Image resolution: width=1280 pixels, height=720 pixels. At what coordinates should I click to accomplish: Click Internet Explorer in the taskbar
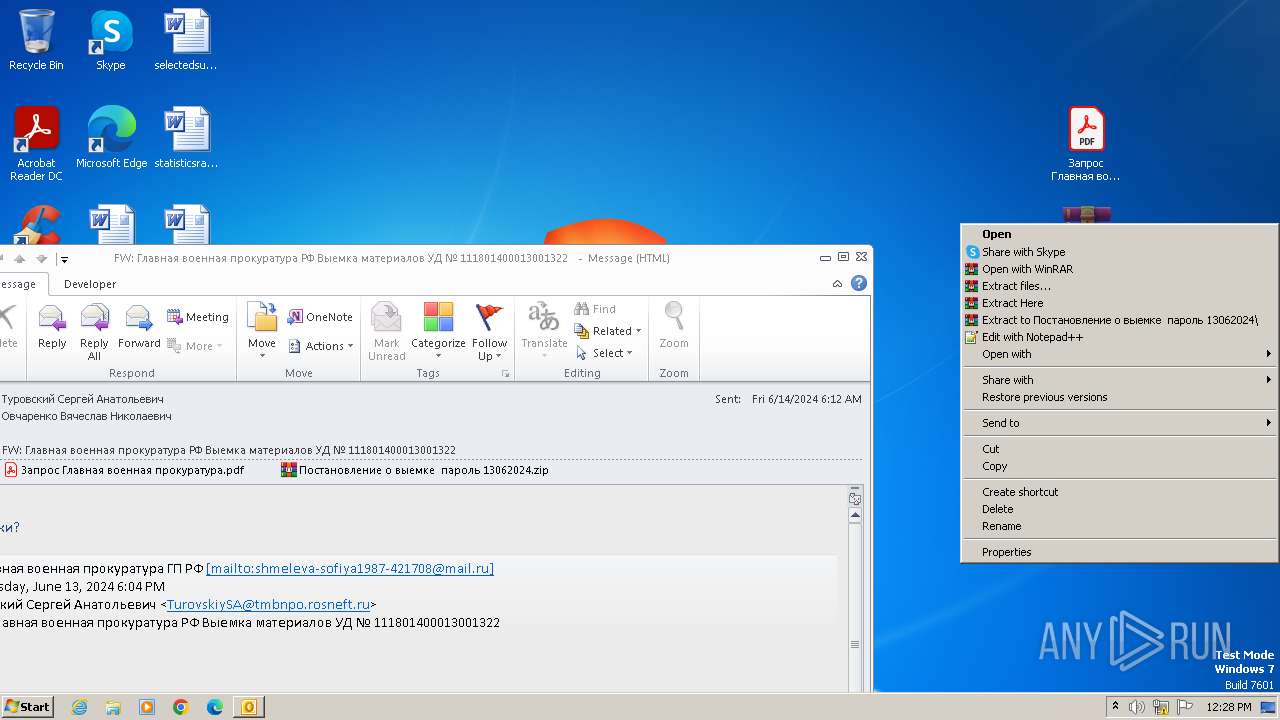[79, 707]
